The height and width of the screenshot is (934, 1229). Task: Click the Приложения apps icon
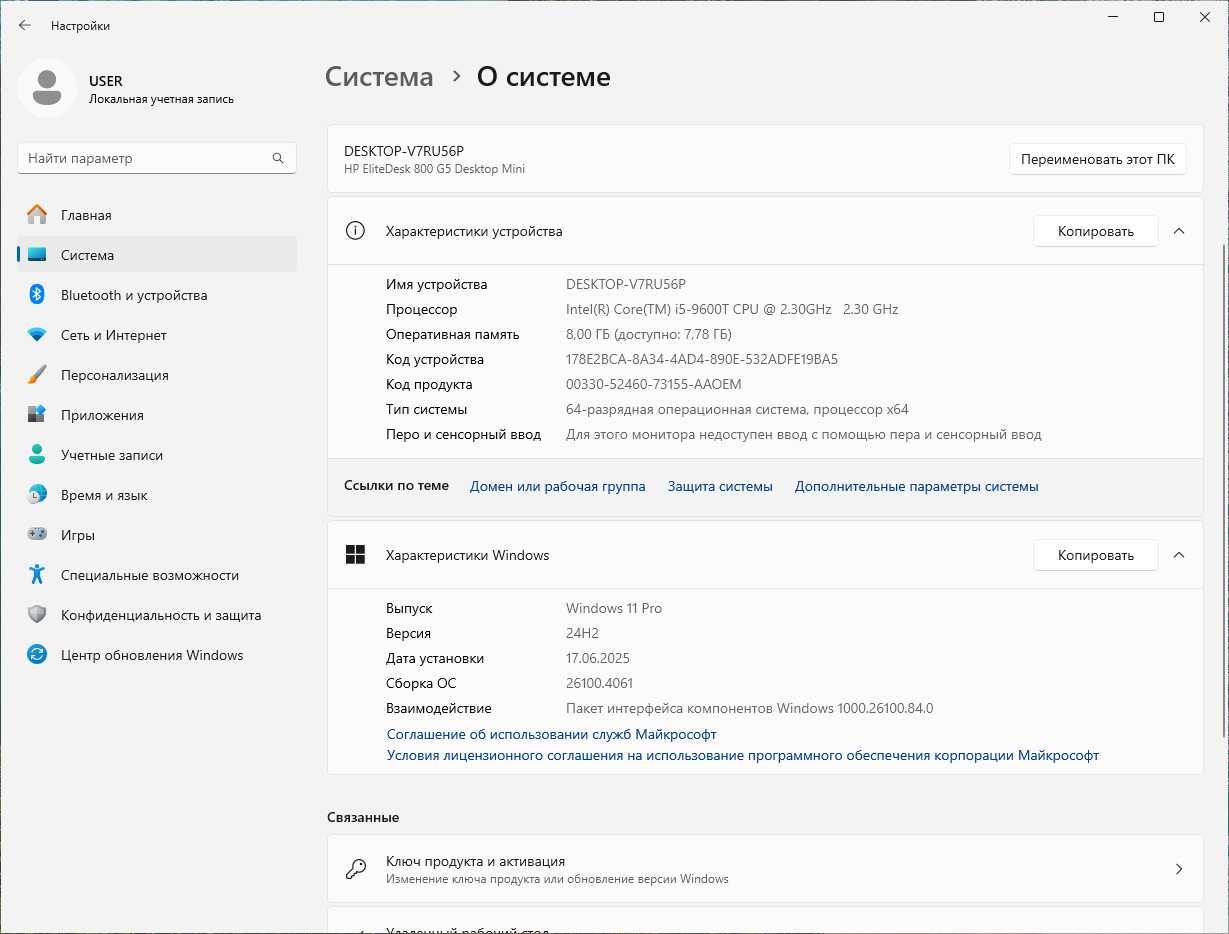[37, 415]
